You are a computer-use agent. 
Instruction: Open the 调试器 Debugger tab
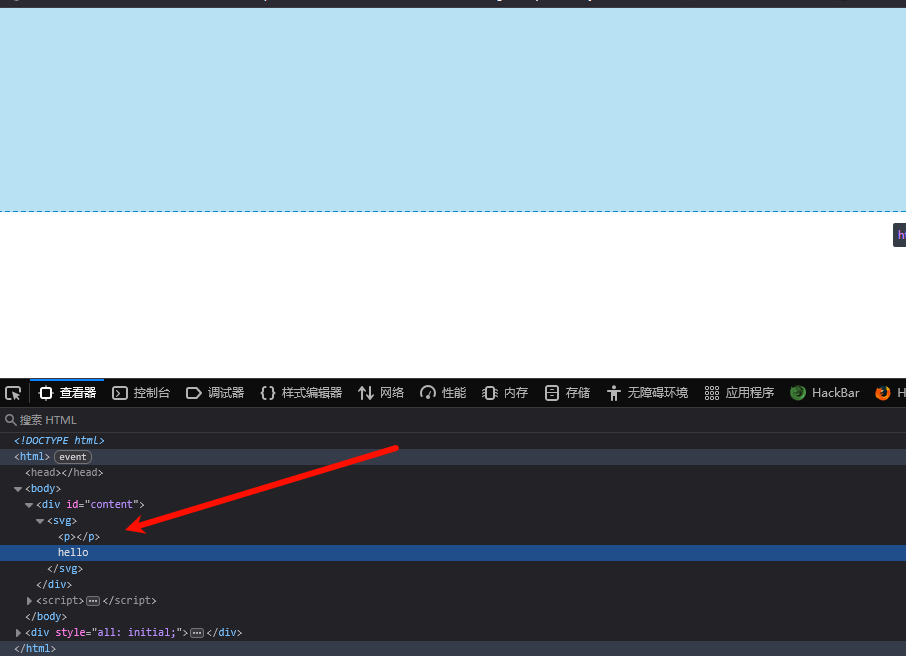(215, 393)
